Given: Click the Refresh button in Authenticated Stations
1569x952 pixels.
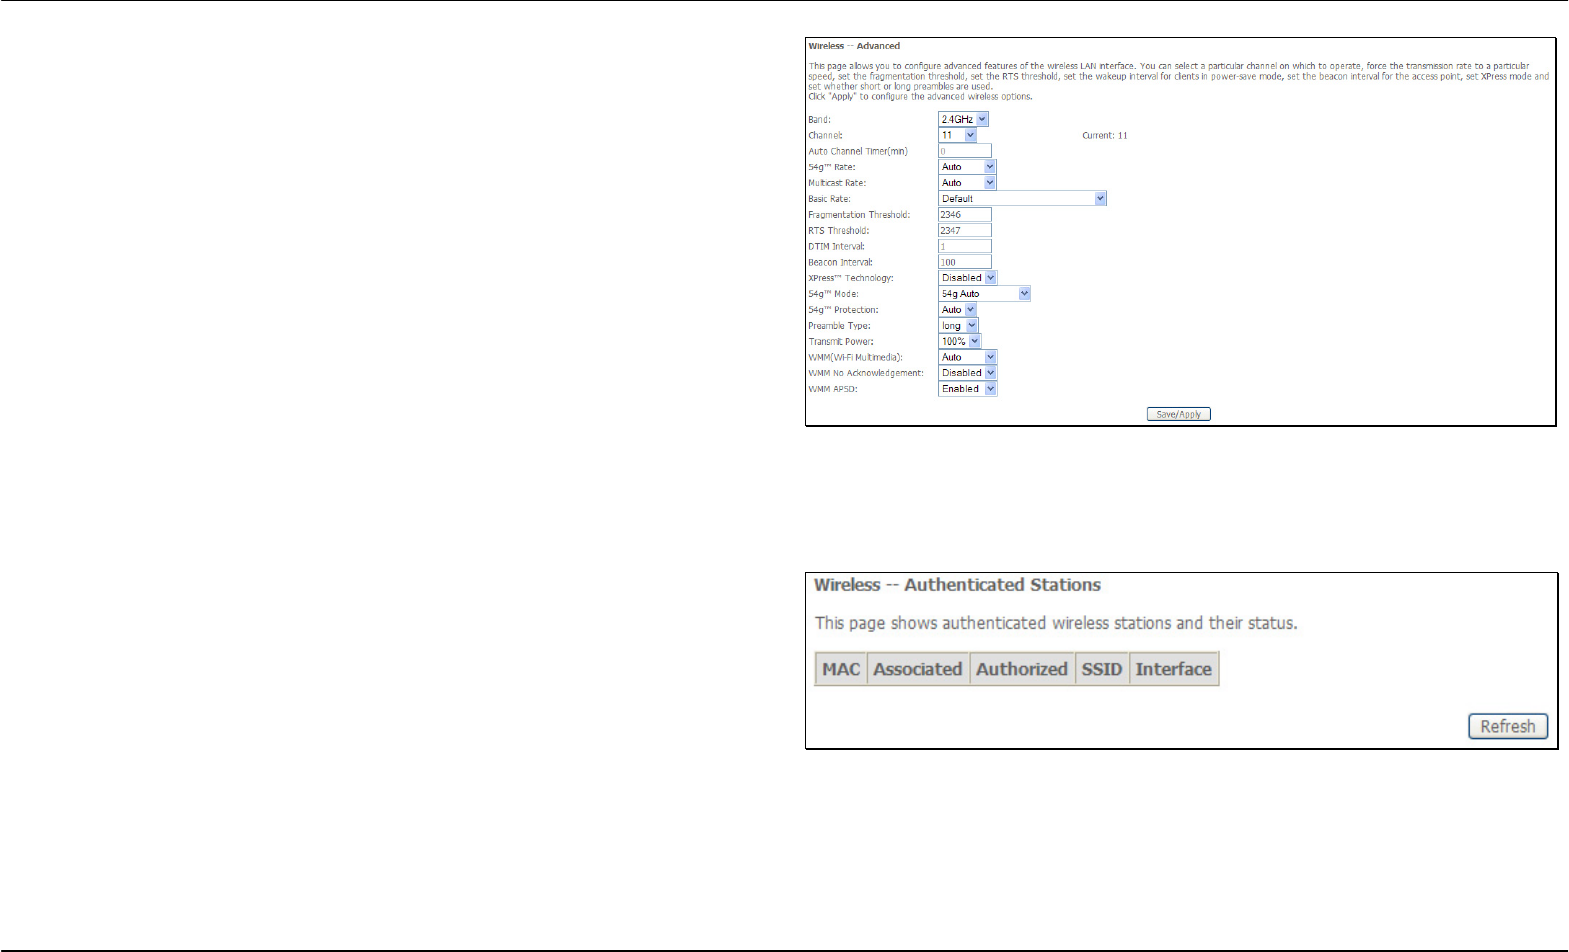Looking at the screenshot, I should 1508,727.
